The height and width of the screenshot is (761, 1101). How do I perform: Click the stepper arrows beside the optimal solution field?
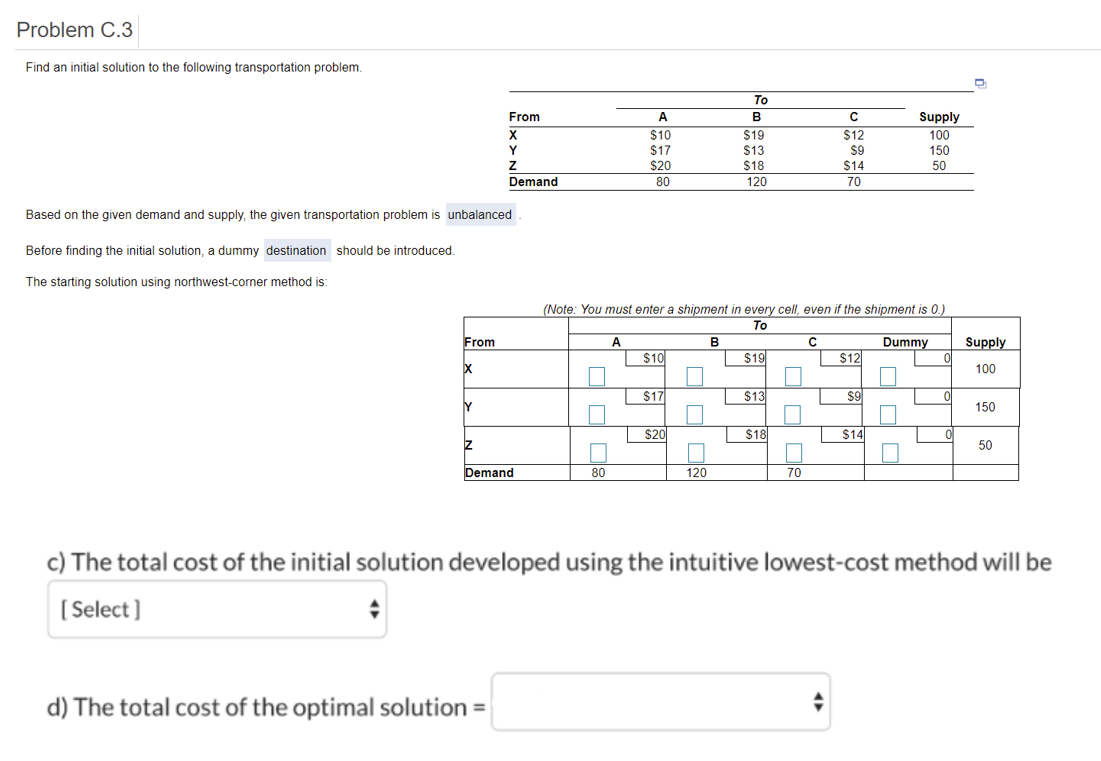[816, 702]
